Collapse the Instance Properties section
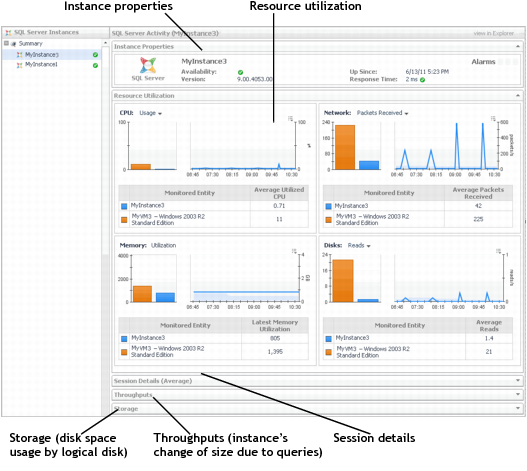The height and width of the screenshot is (471, 527). pyautogui.click(x=518, y=46)
